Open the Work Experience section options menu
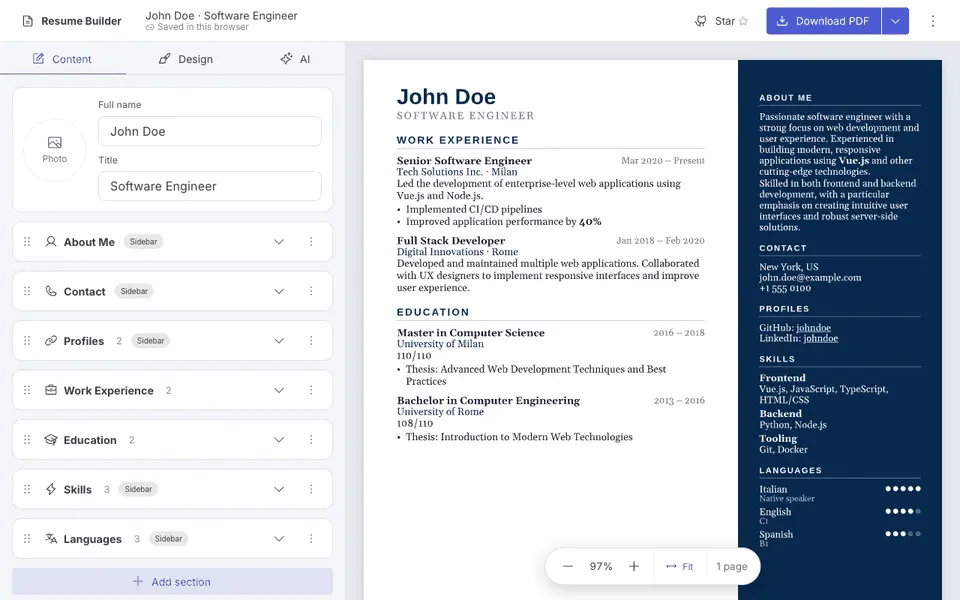This screenshot has width=960, height=600. tap(311, 391)
